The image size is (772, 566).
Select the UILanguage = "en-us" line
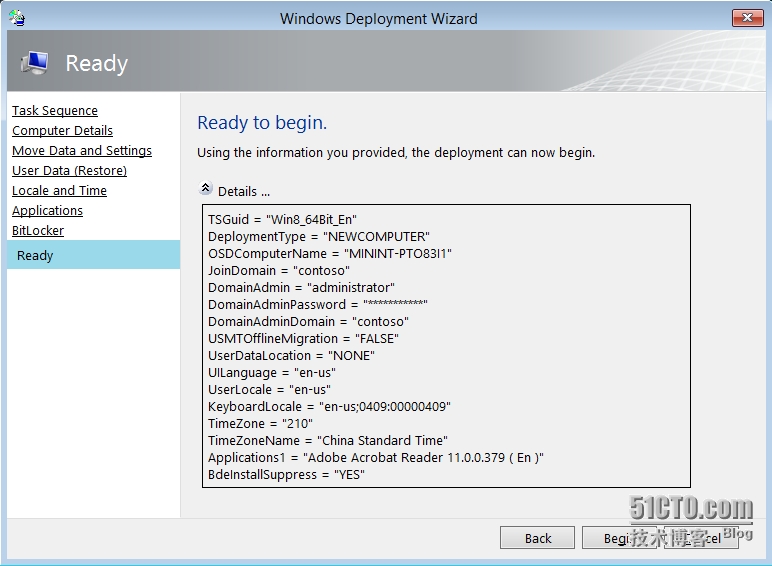tap(272, 373)
